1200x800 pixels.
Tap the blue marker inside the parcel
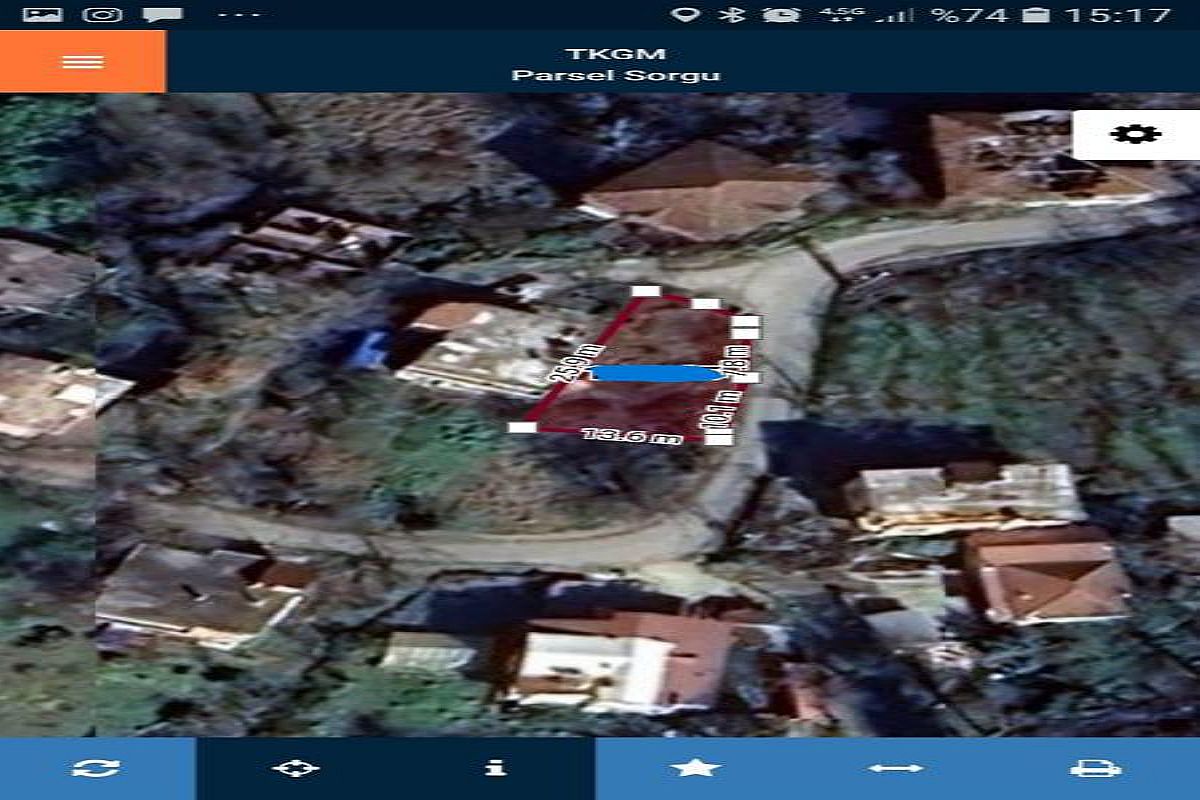coord(656,373)
